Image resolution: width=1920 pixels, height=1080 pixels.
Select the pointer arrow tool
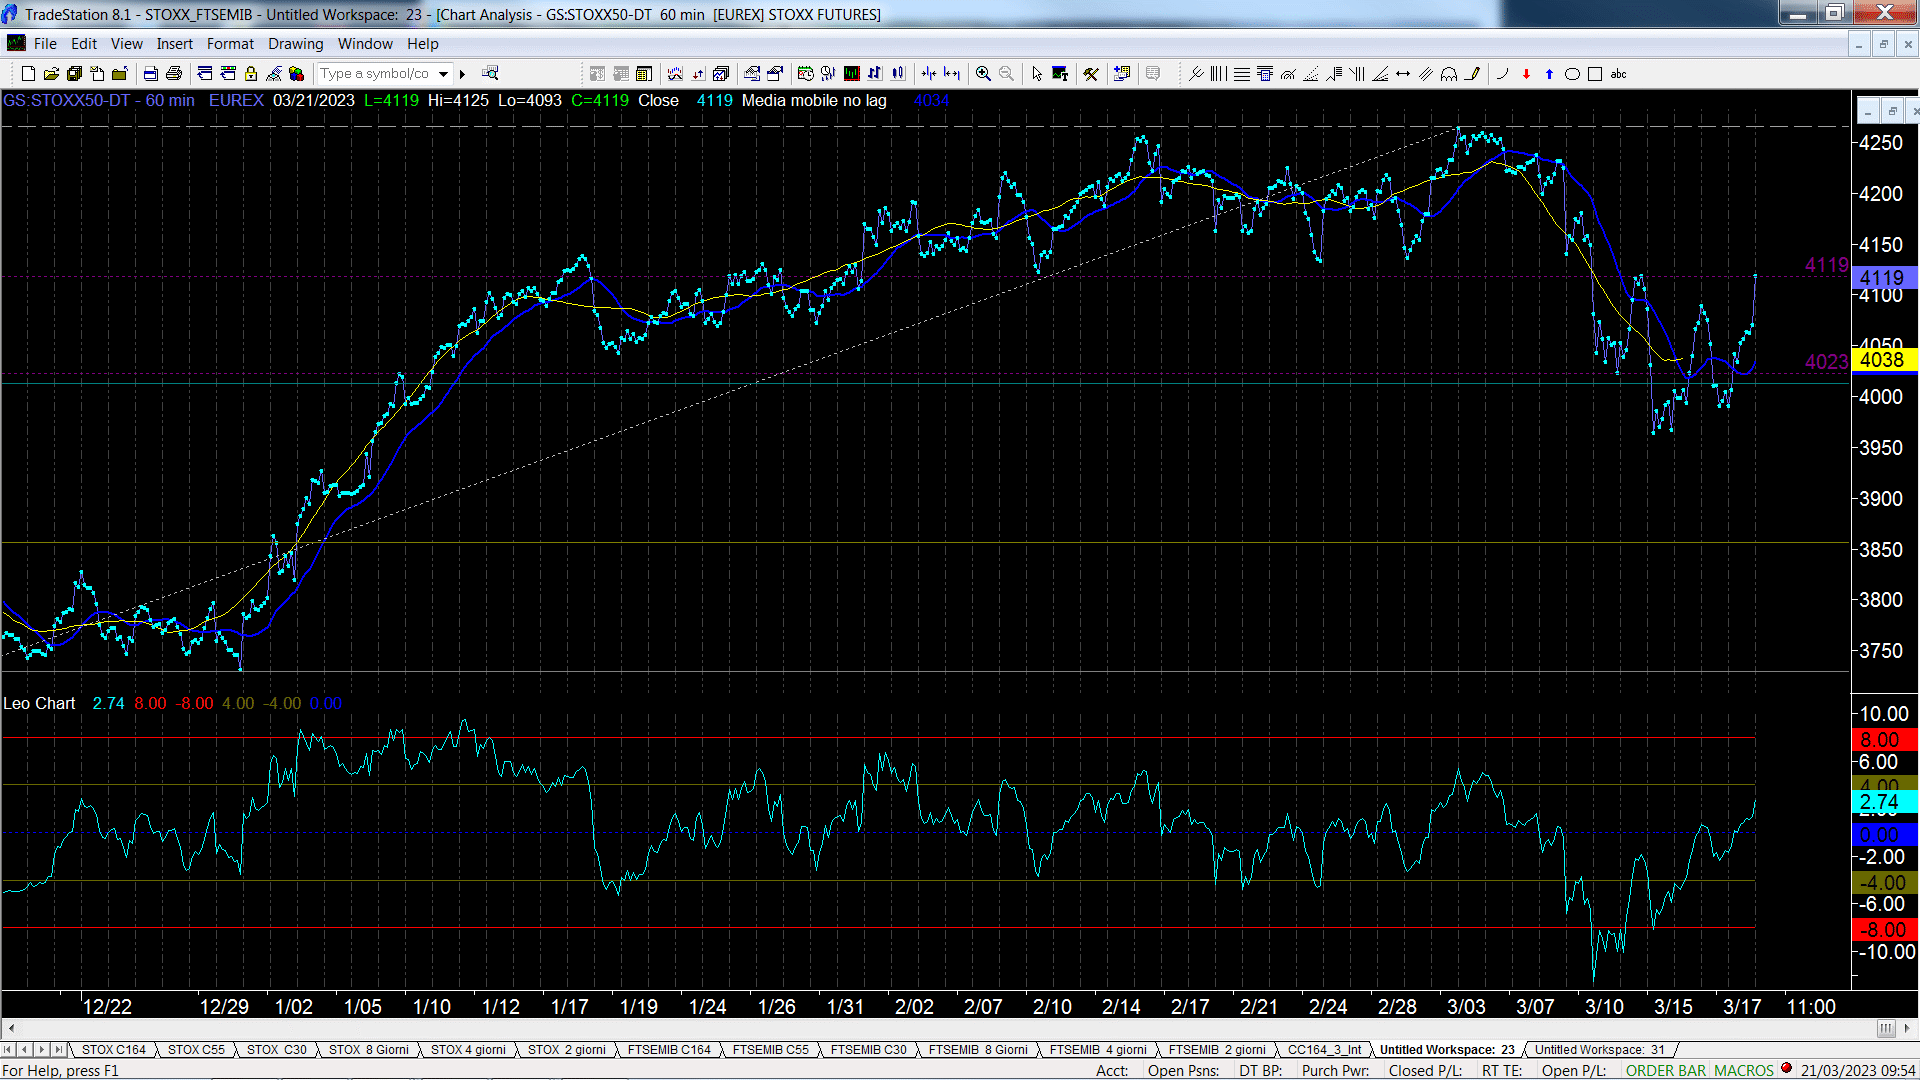pyautogui.click(x=1037, y=74)
